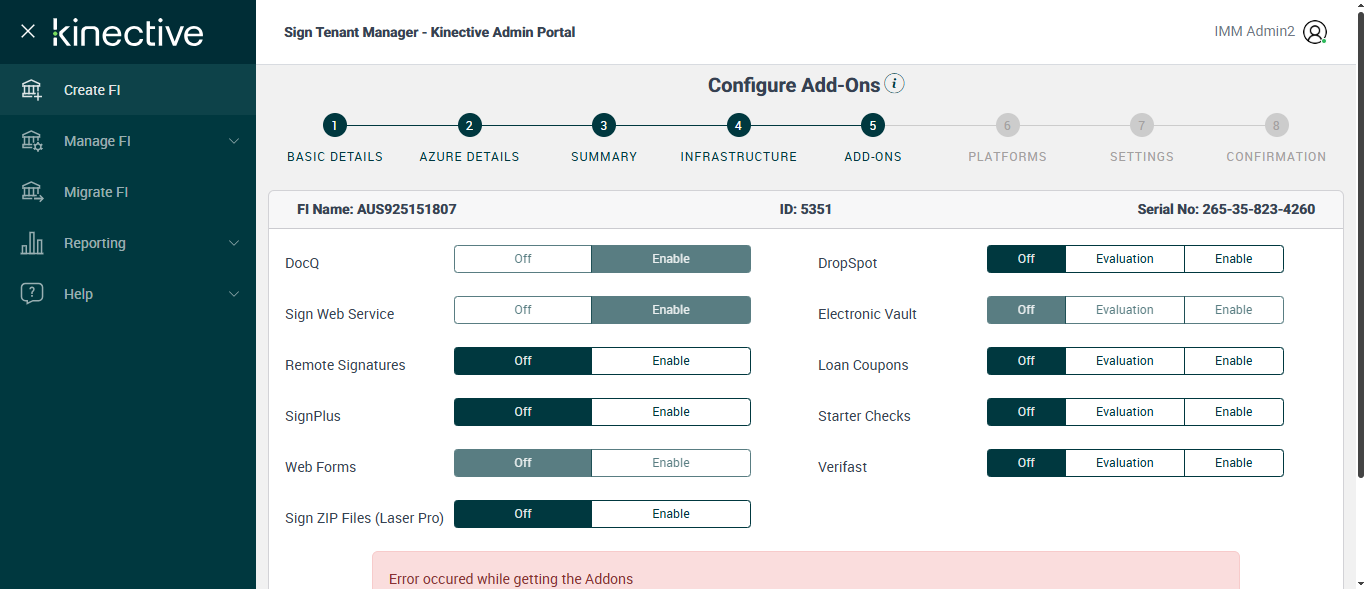Click step 8 Confirmation circle
Image resolution: width=1366 pixels, height=589 pixels.
click(1276, 125)
